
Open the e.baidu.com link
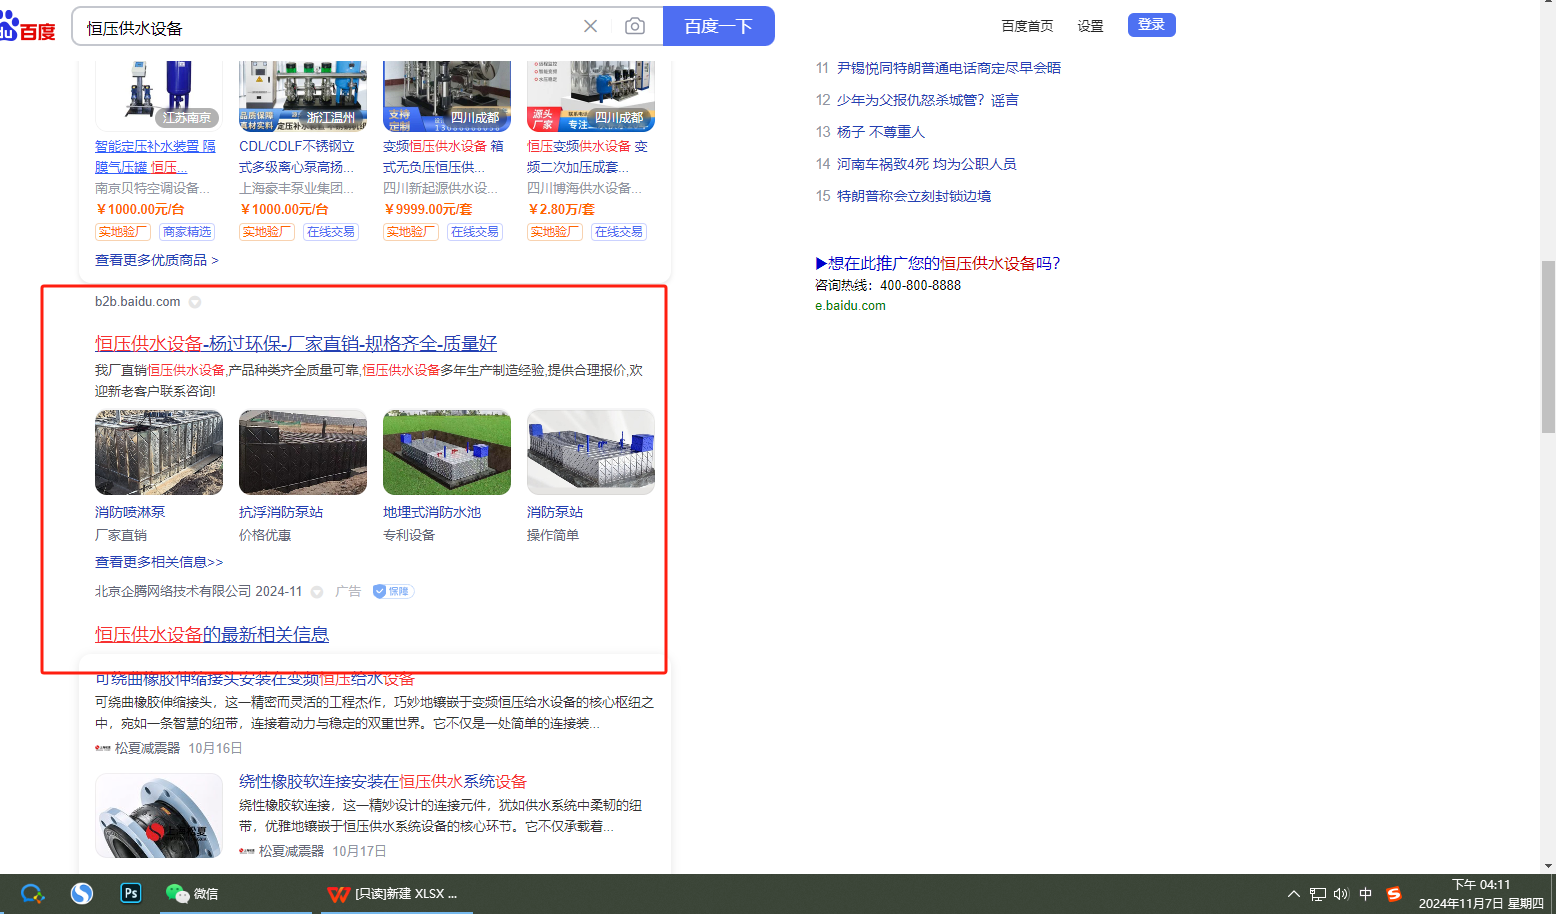850,306
